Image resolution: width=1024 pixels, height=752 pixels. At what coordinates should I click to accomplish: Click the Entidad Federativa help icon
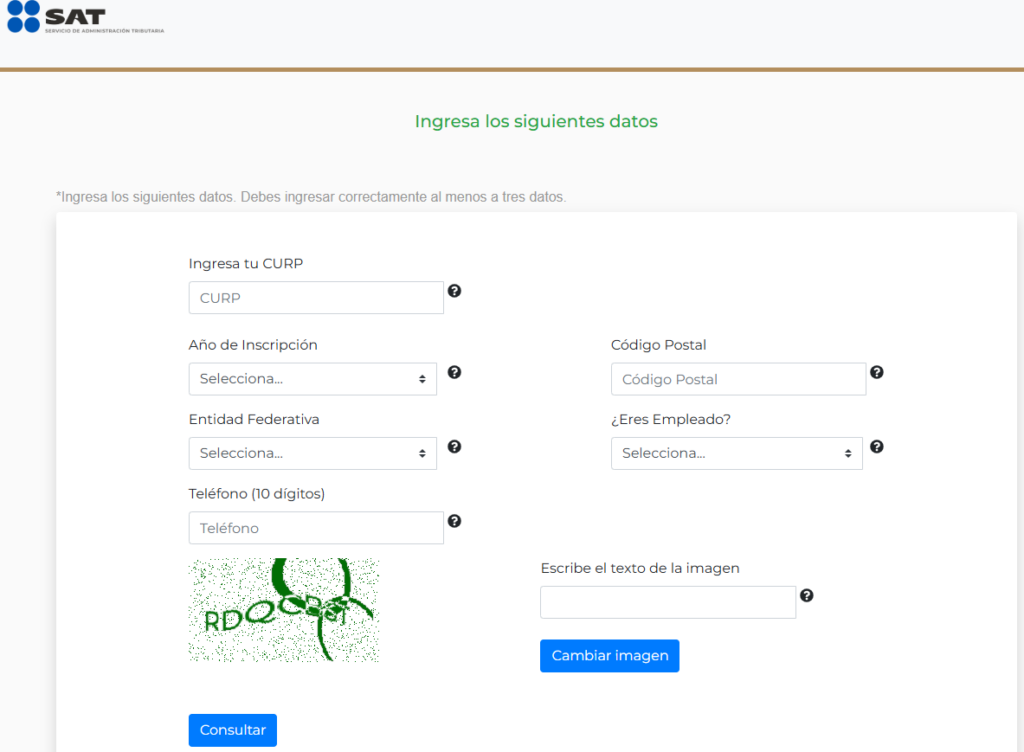[x=454, y=446]
